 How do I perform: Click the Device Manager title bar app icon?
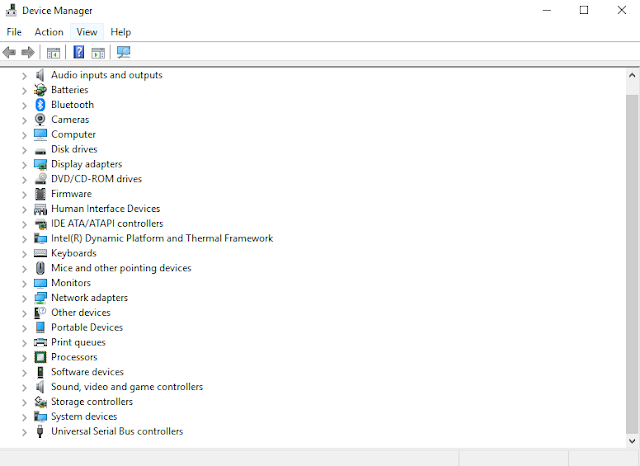(11, 10)
